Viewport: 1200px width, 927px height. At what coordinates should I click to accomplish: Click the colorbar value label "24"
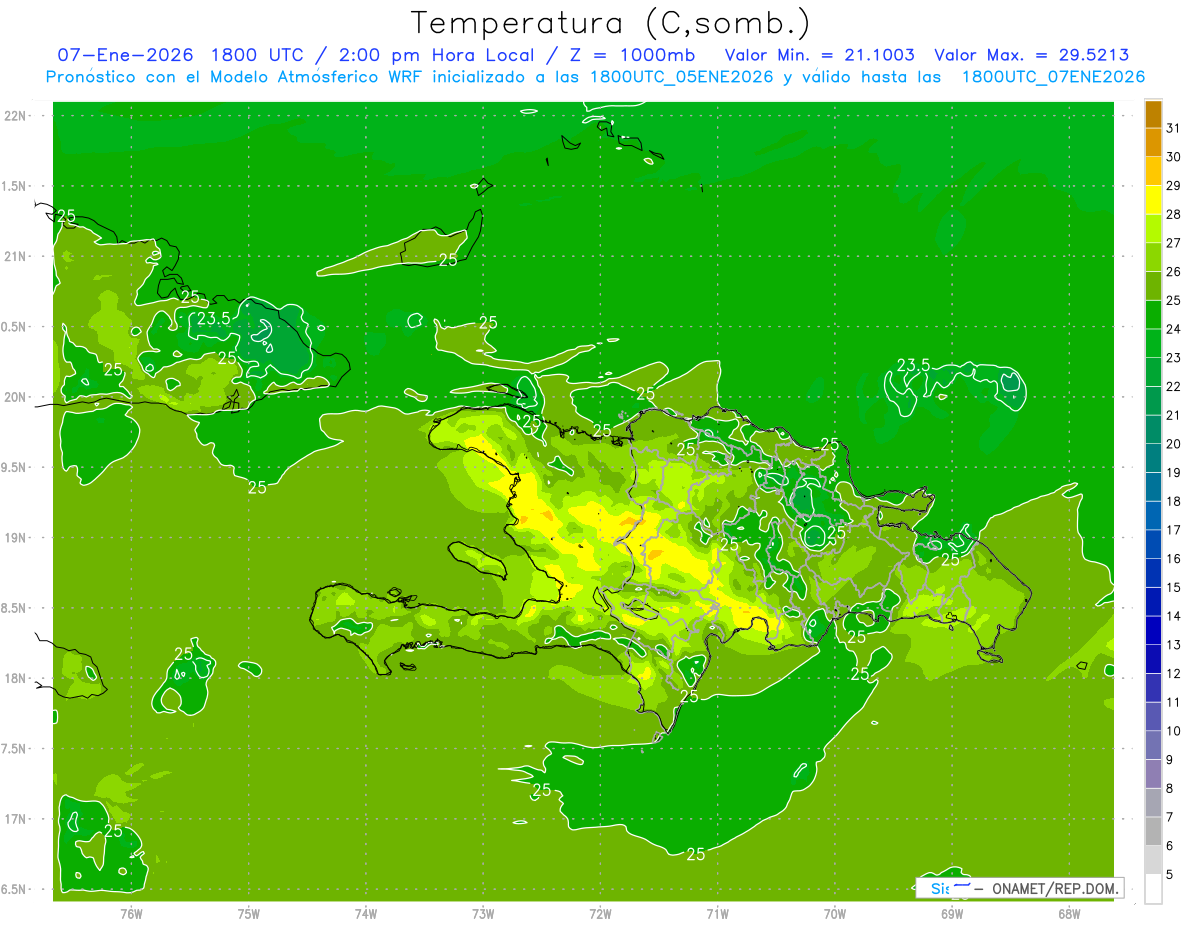click(x=1174, y=329)
